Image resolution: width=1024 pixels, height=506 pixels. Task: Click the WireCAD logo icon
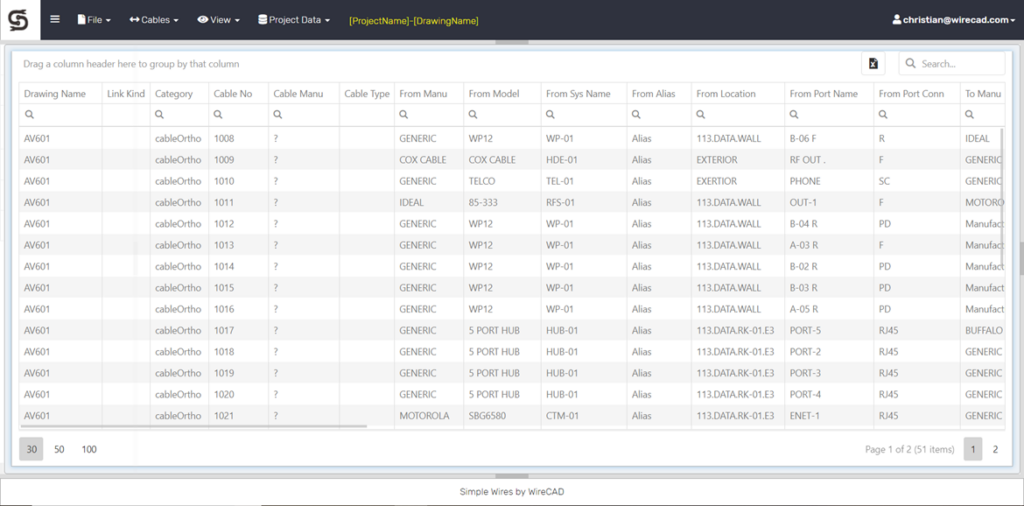[19, 19]
